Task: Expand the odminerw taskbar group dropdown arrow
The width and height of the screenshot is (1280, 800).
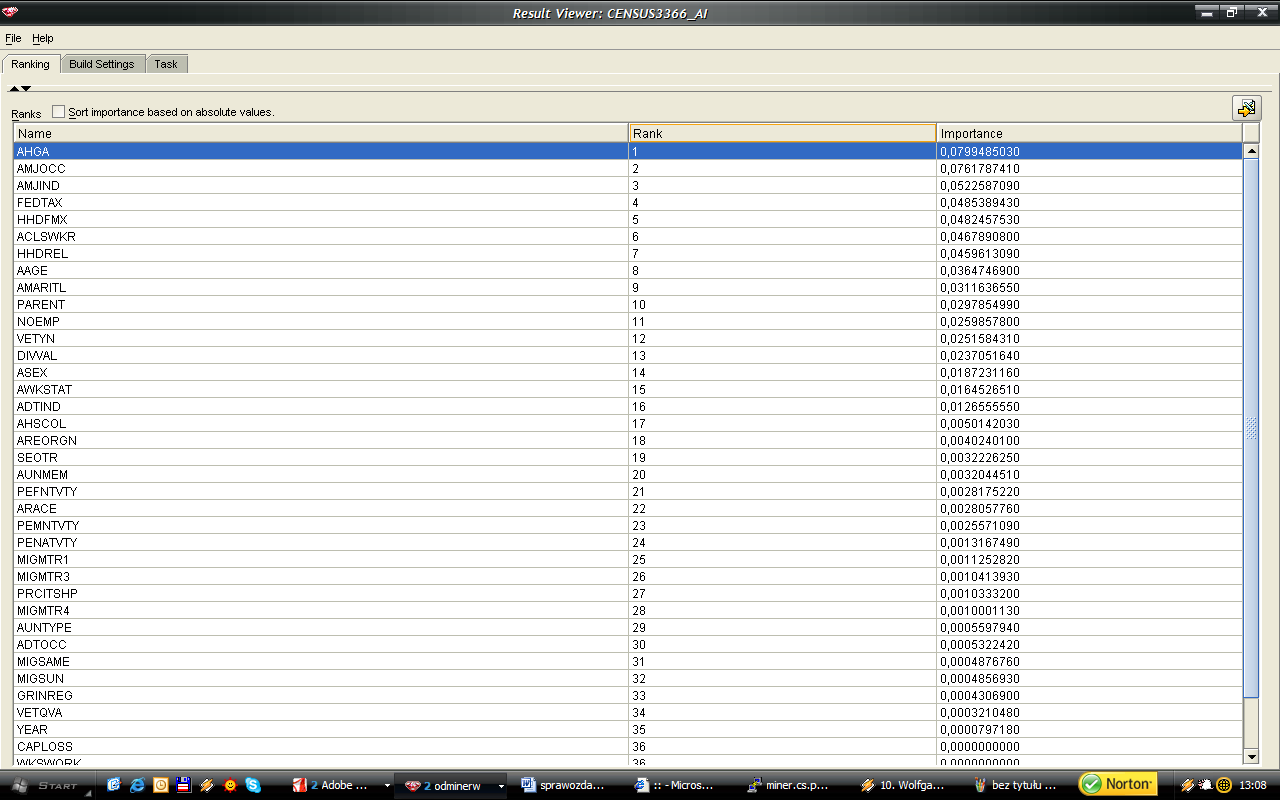Action: pos(501,786)
